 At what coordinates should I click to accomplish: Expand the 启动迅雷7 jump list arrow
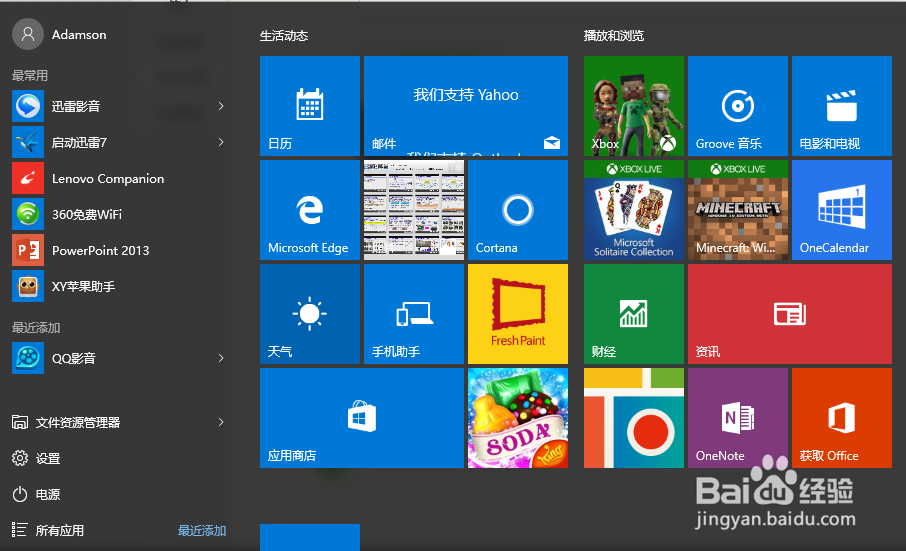pos(221,142)
